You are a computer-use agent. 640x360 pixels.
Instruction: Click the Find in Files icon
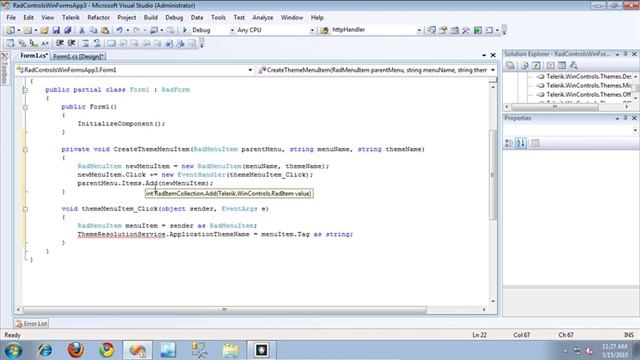[324, 30]
